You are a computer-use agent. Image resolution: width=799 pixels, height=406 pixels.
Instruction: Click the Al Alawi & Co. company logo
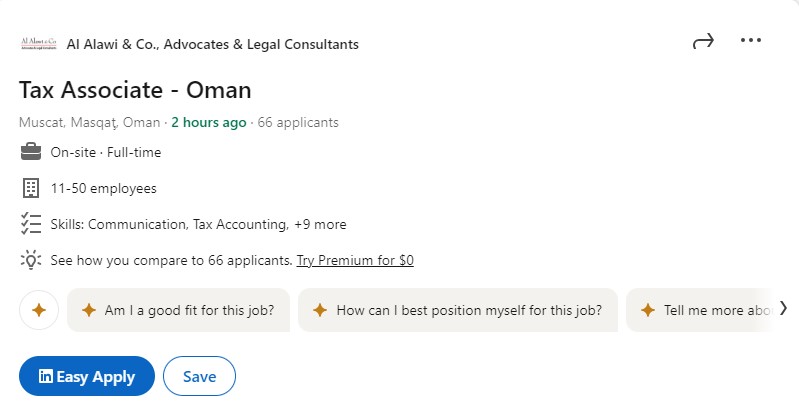pos(39,44)
